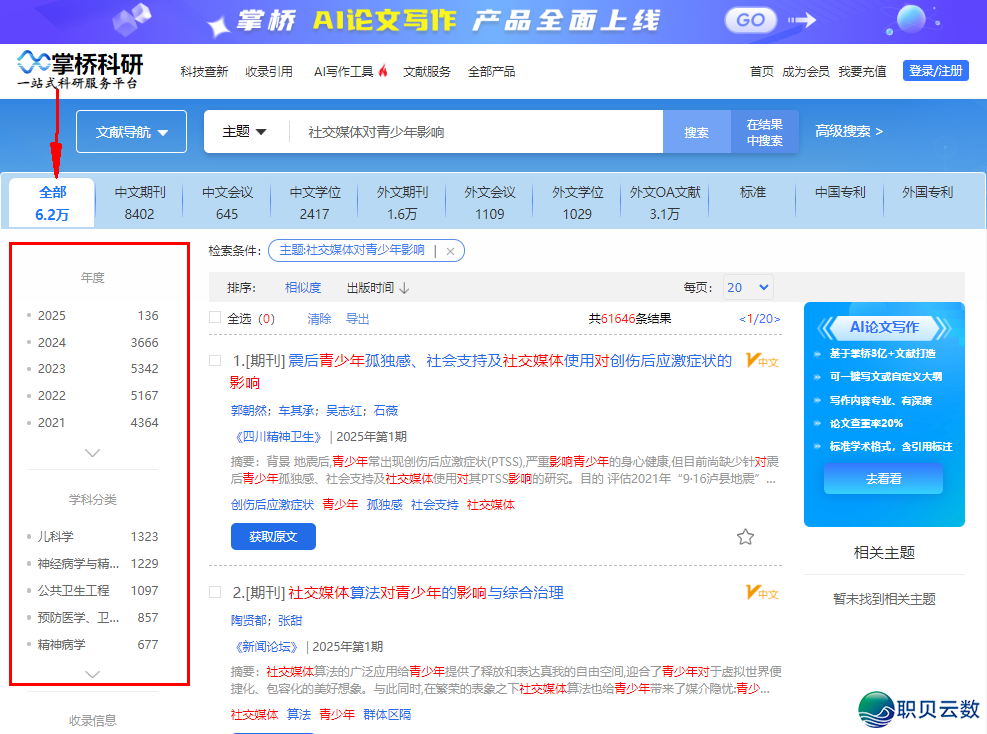This screenshot has height=734, width=987.
Task: Remove the 主题 search condition tag
Action: coord(450,251)
